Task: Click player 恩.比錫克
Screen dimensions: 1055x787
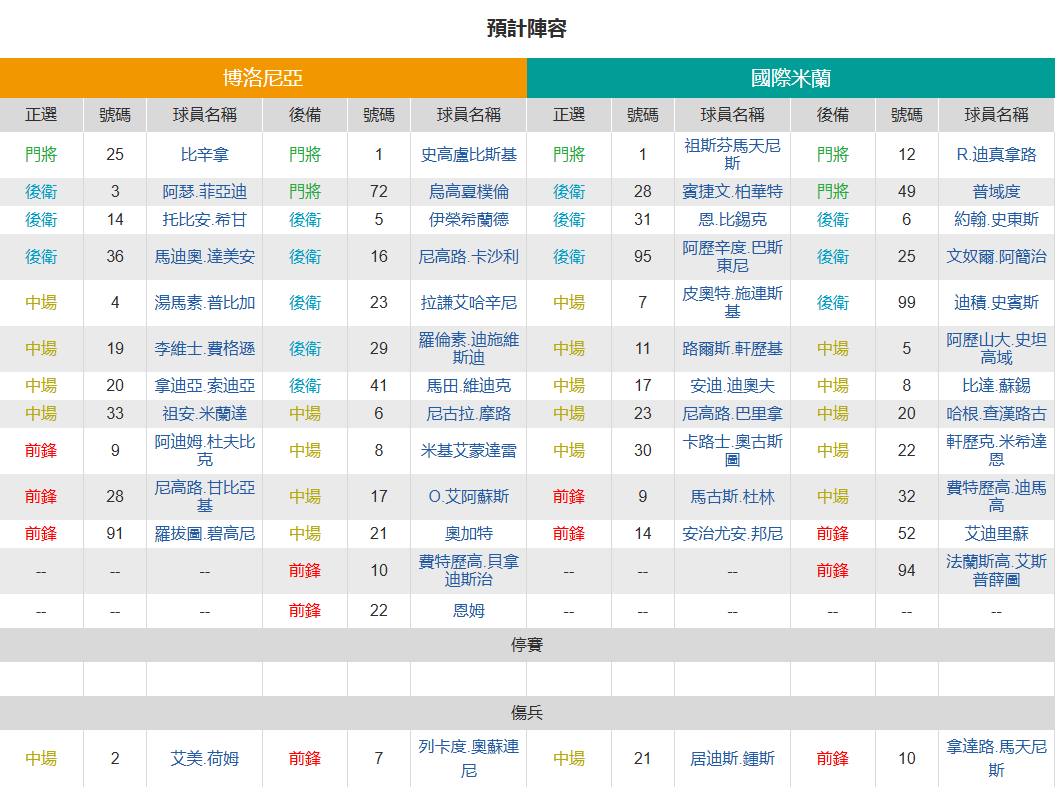Action: pos(732,220)
